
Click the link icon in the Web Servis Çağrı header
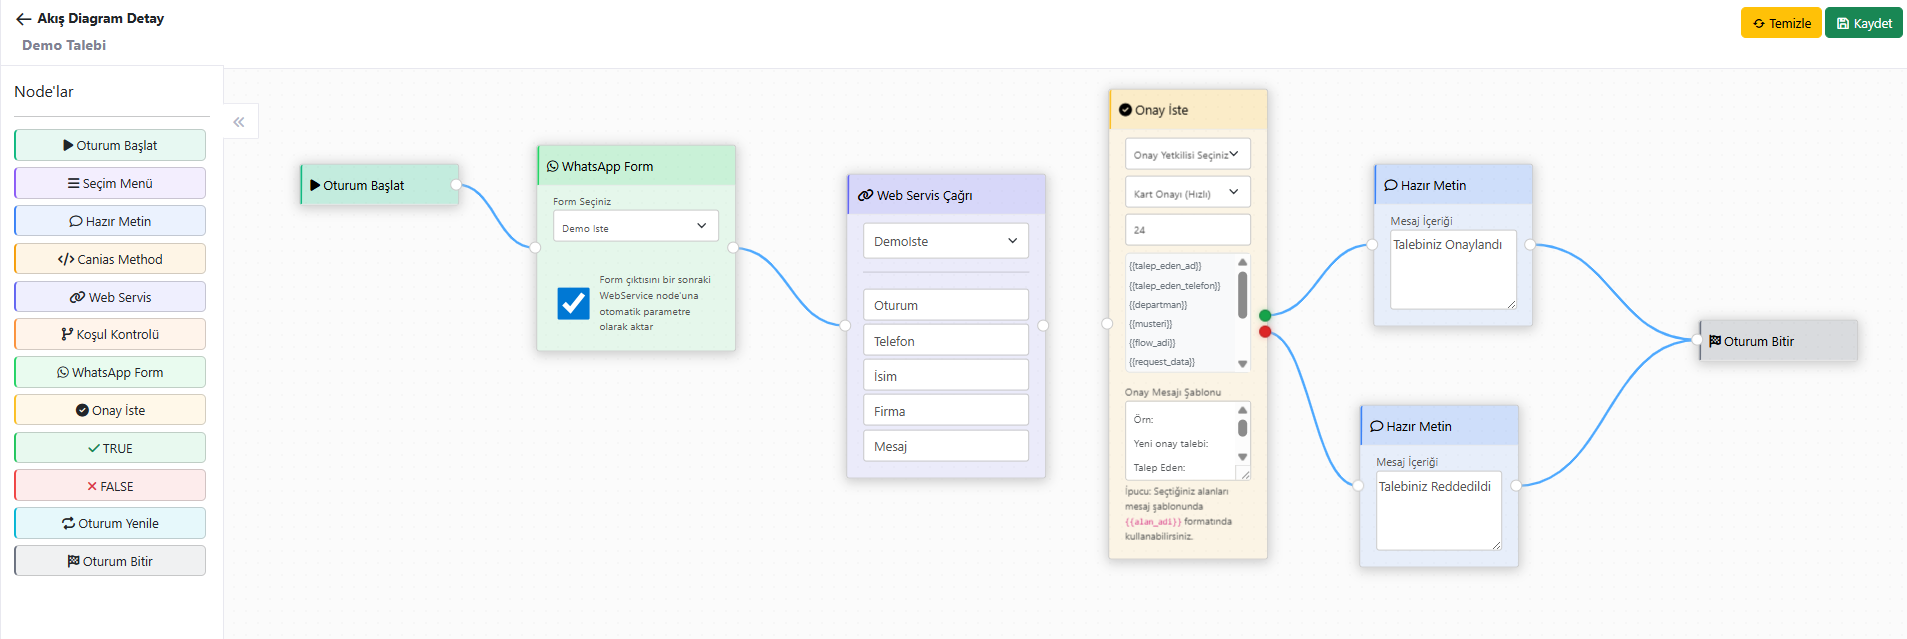[x=865, y=196]
